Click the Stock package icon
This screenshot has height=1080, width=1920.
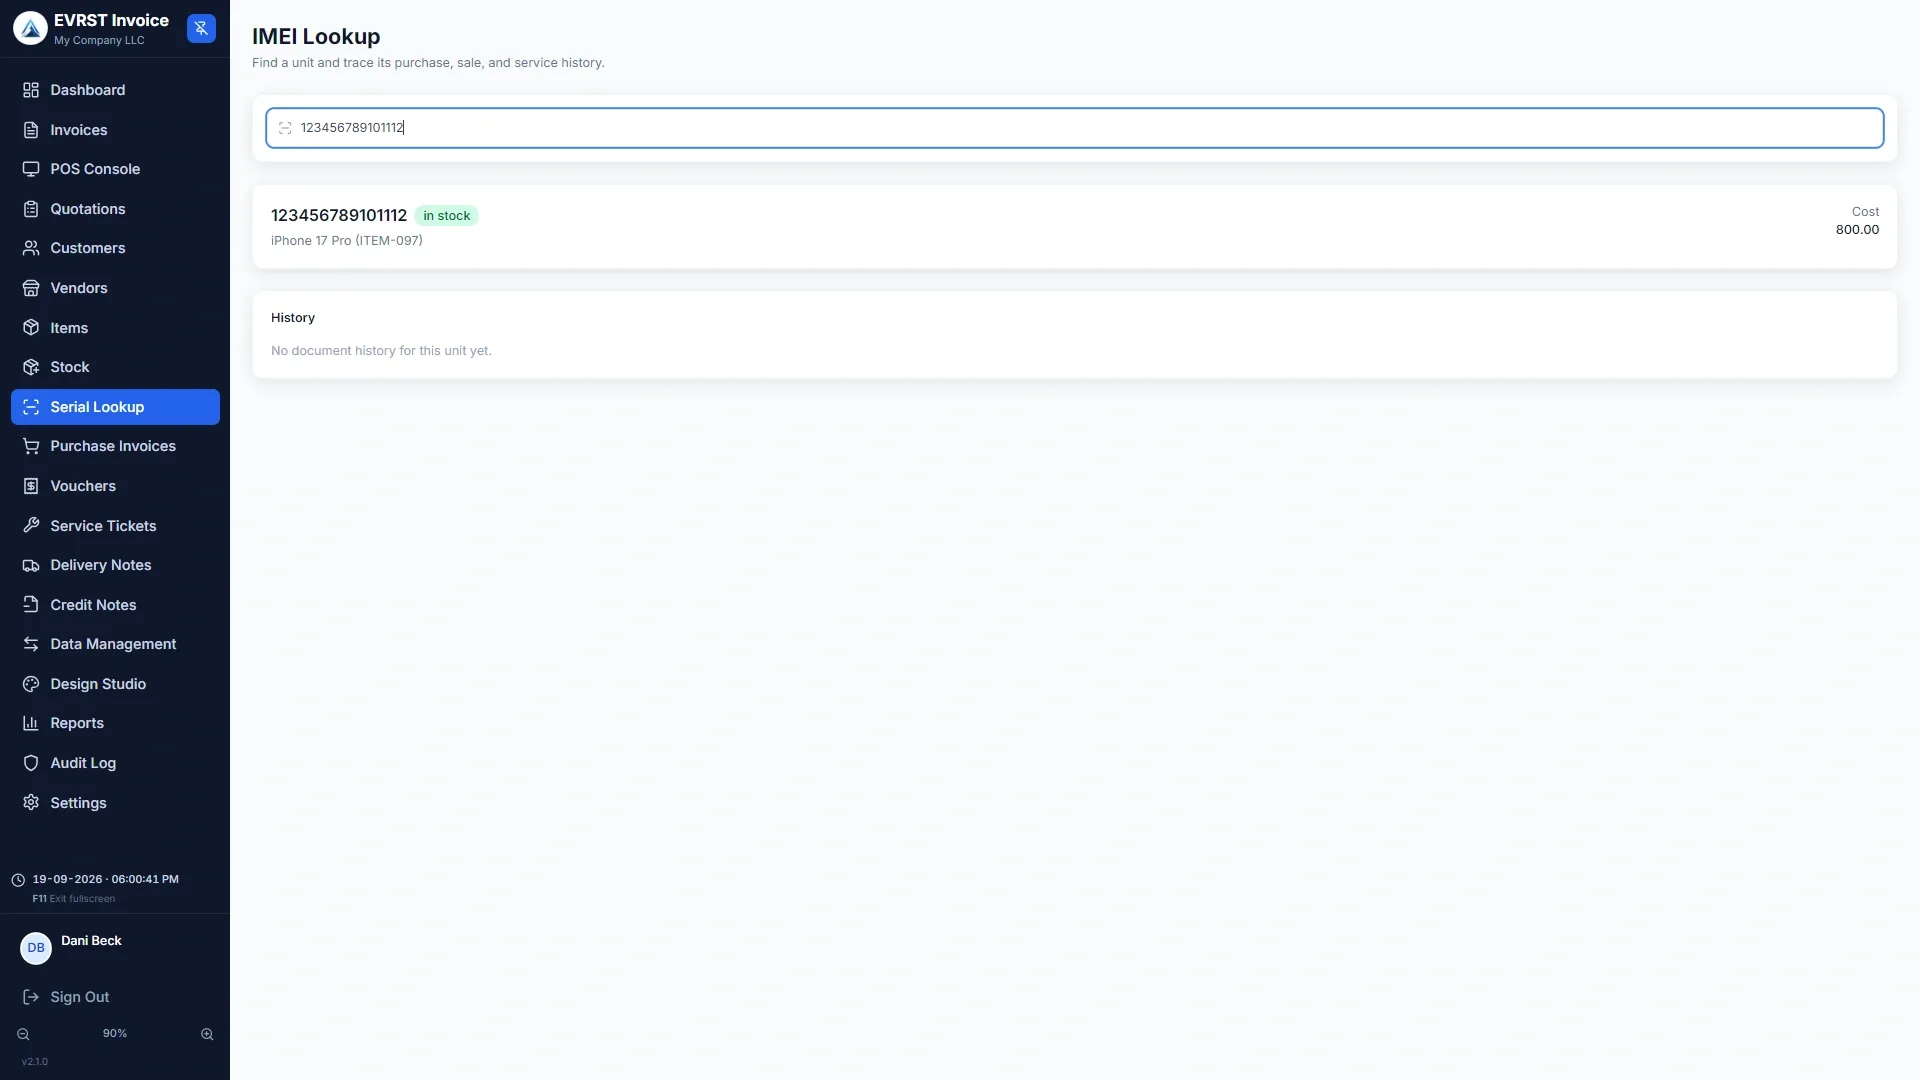31,367
